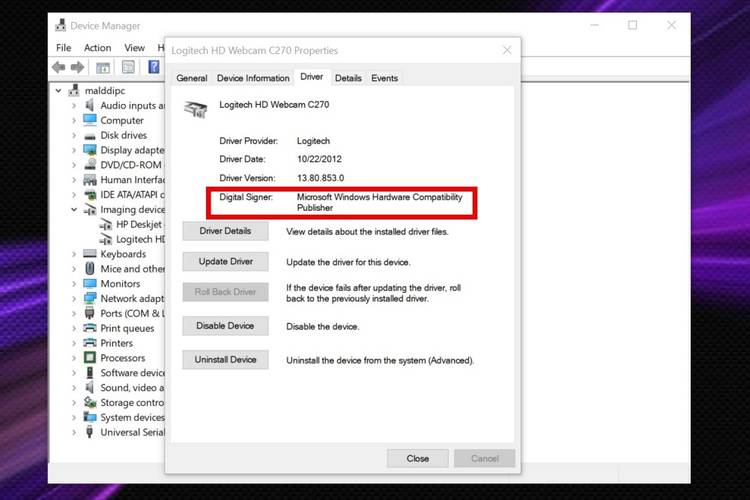
Task: Expand the Network adapters category
Action: tap(74, 299)
